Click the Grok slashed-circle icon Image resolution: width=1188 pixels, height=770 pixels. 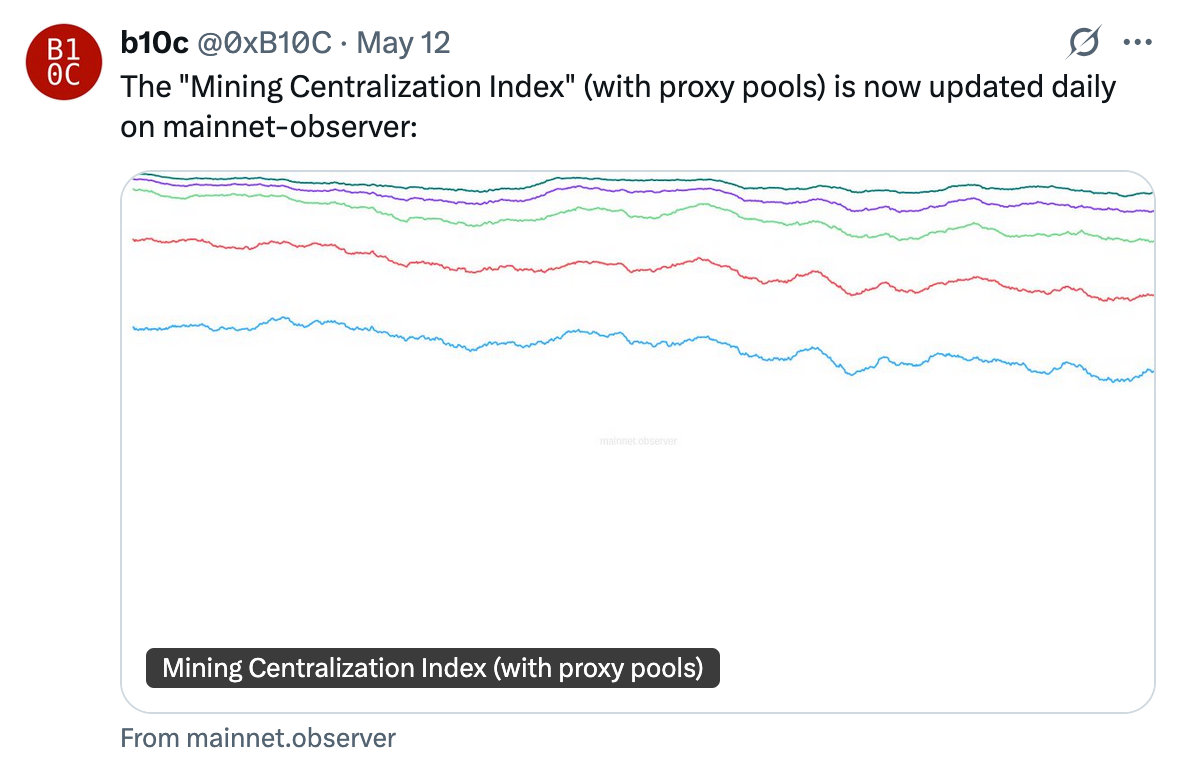(1084, 42)
